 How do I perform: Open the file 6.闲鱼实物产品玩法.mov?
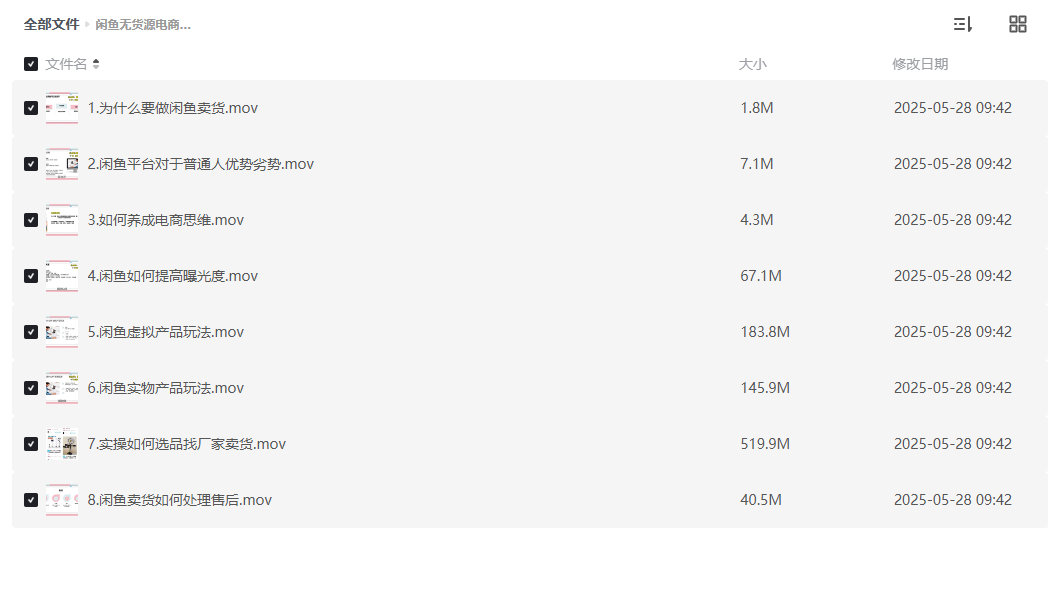point(165,388)
